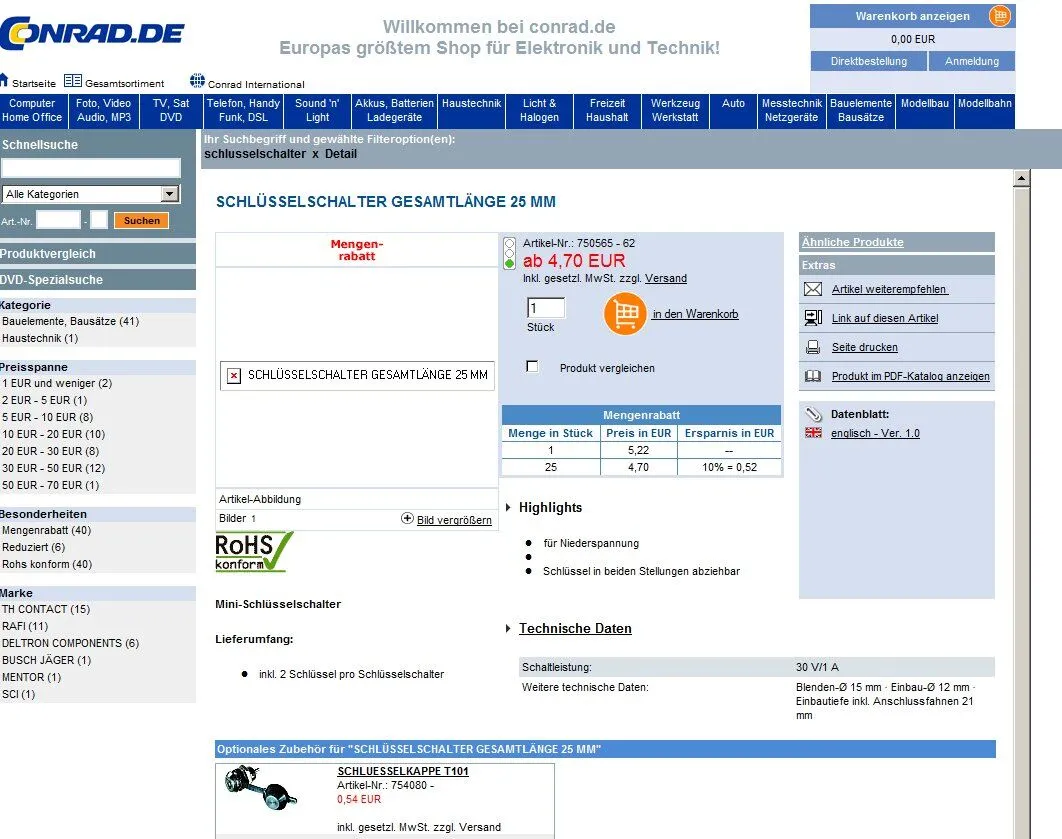Image resolution: width=1062 pixels, height=839 pixels.
Task: Expand the Technische Daten section
Action: pyautogui.click(x=575, y=629)
